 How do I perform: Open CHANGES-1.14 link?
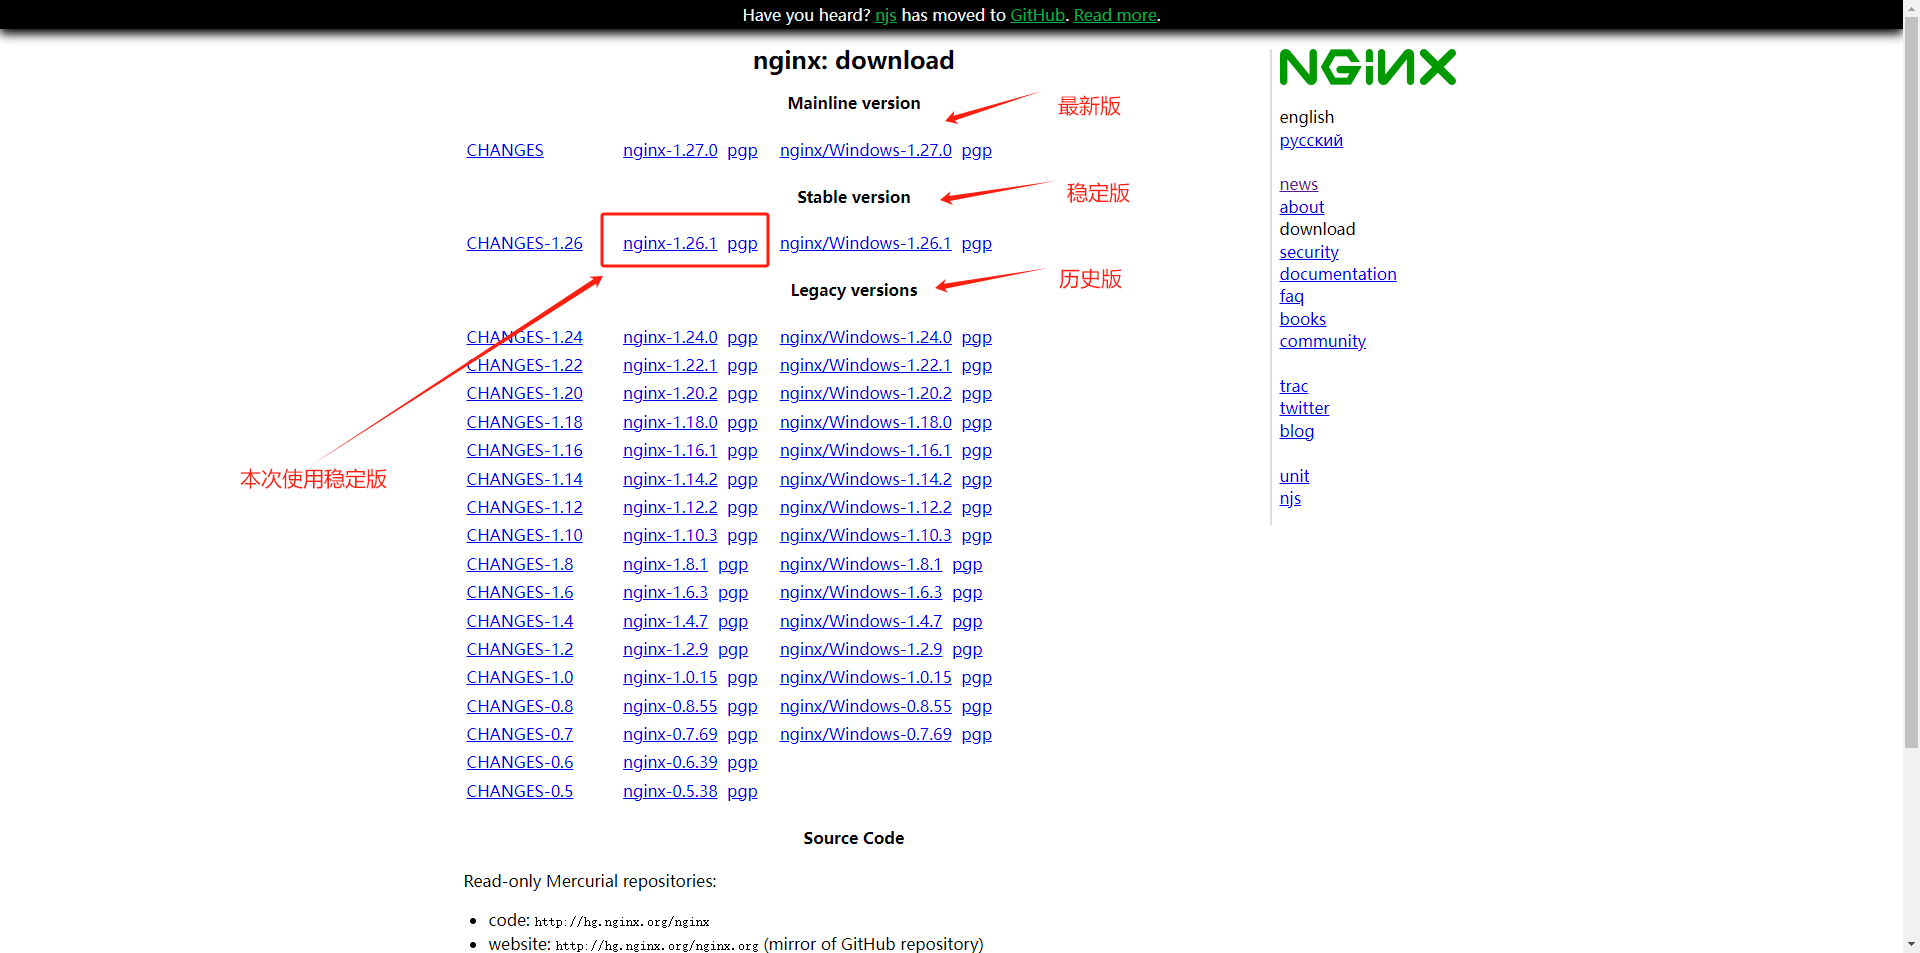point(524,479)
